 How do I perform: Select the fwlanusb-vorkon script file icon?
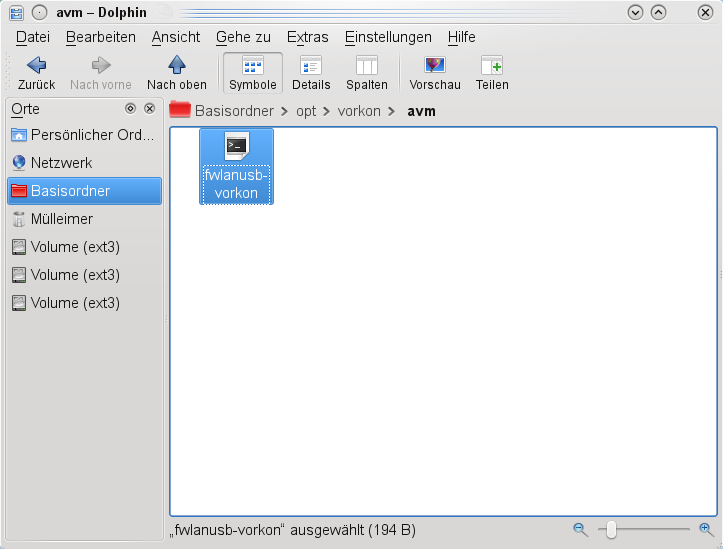click(x=237, y=146)
